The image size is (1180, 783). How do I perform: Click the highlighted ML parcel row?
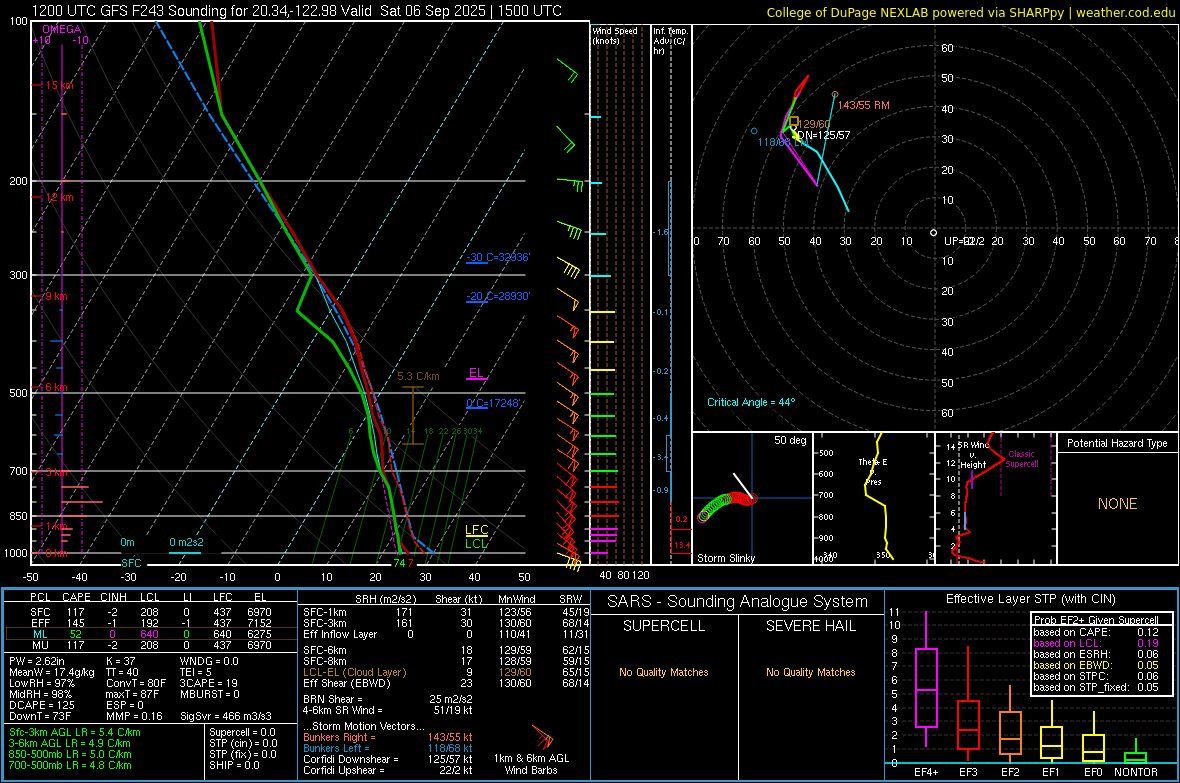pos(151,634)
